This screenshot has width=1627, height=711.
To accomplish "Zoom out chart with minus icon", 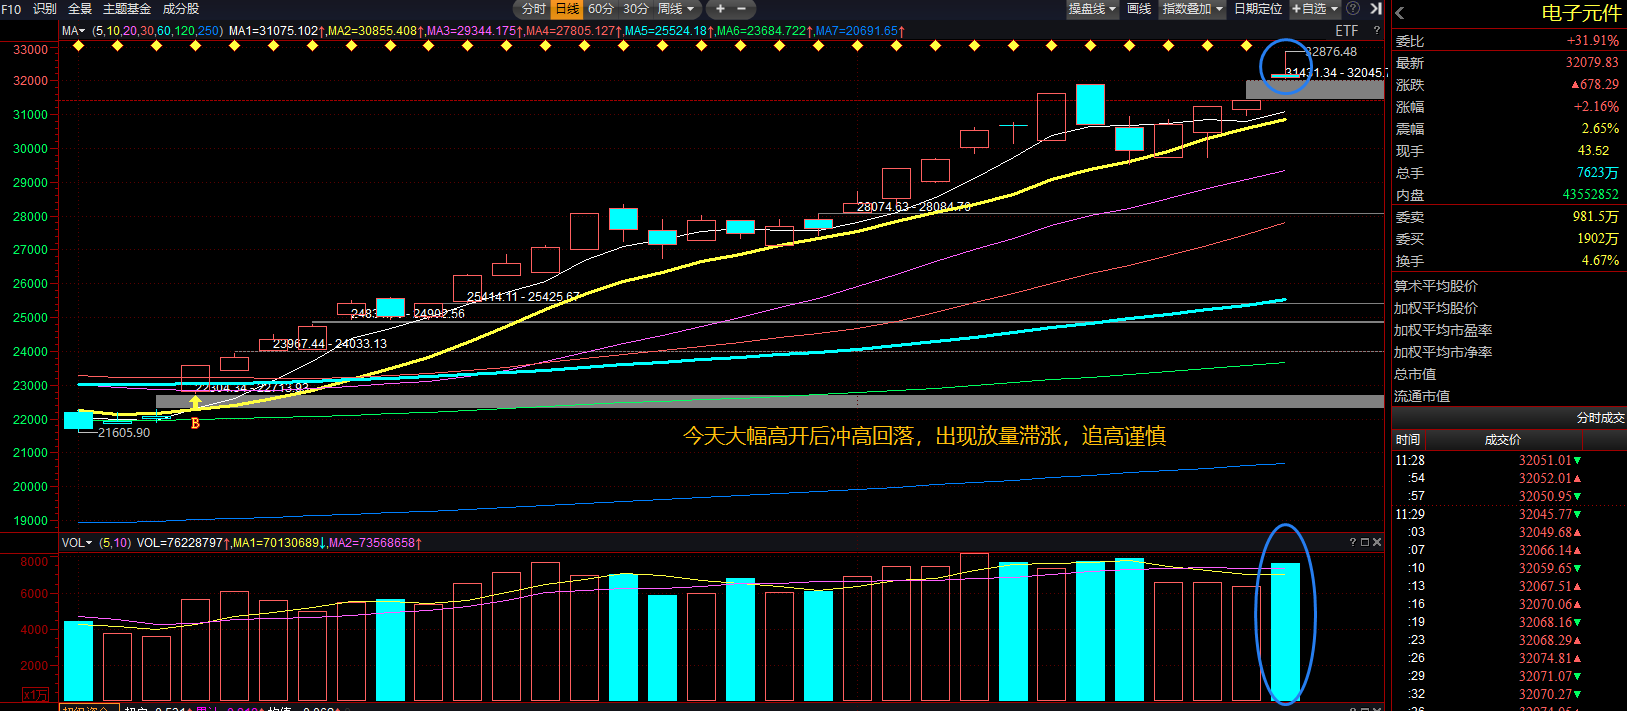I will click(741, 9).
